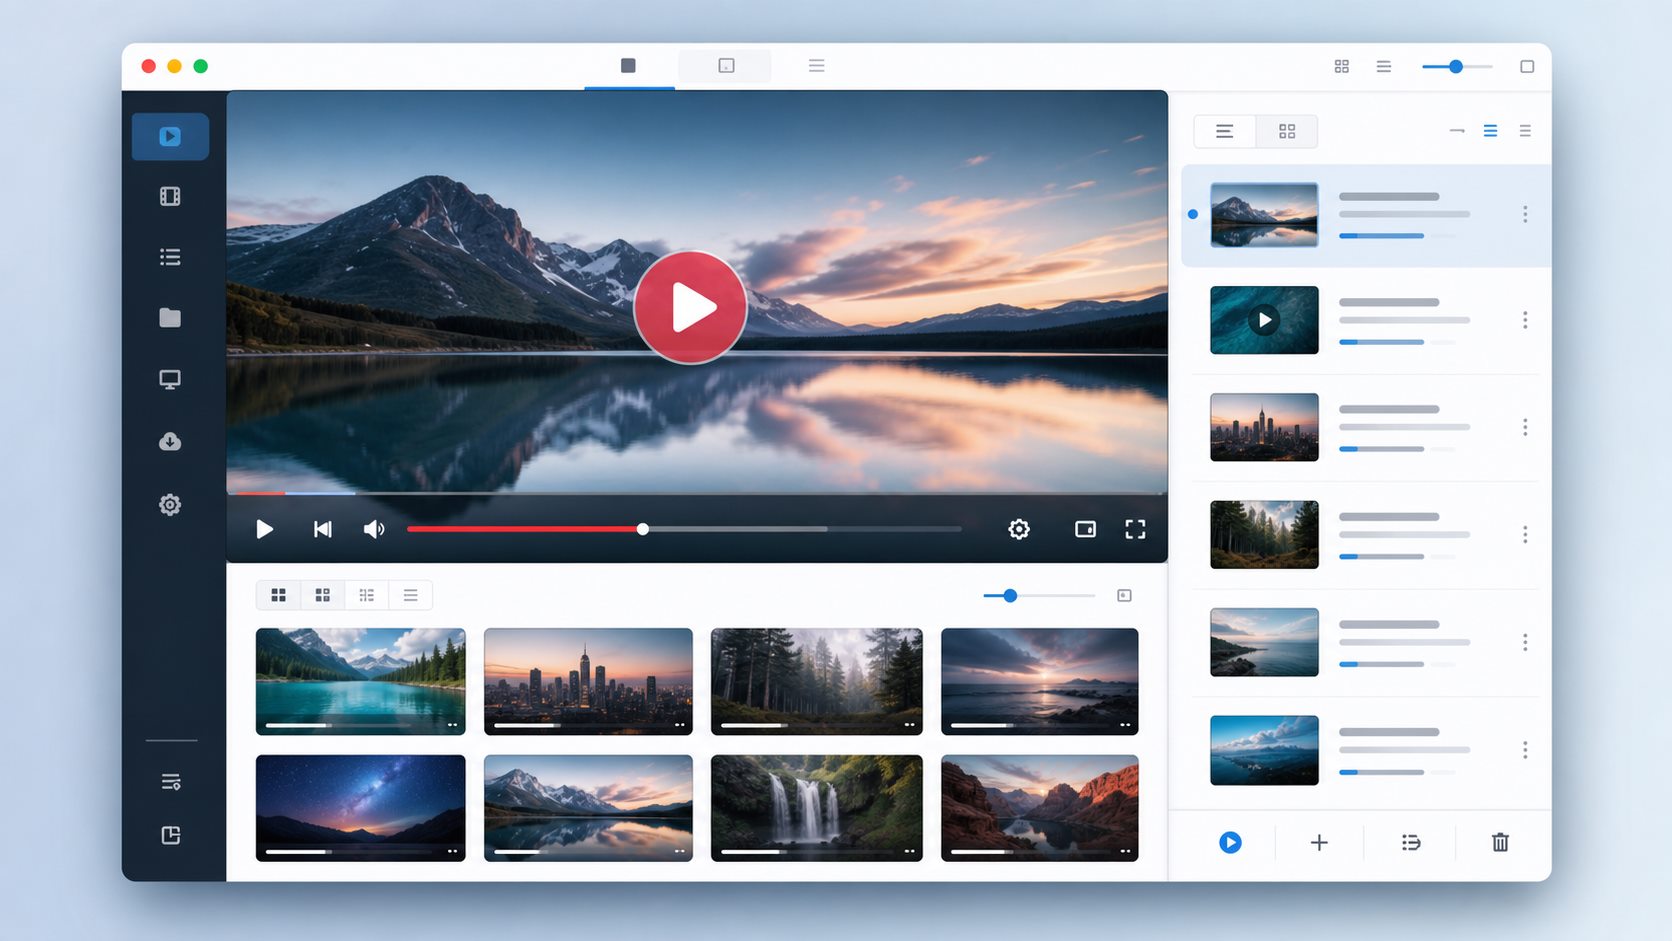
Task: Adjust the blue zoom slider in title bar
Action: (1457, 67)
